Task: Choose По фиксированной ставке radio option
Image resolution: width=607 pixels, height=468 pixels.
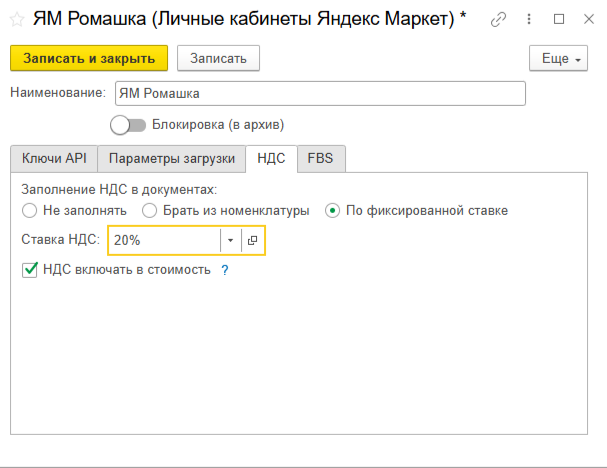Action: [x=333, y=211]
